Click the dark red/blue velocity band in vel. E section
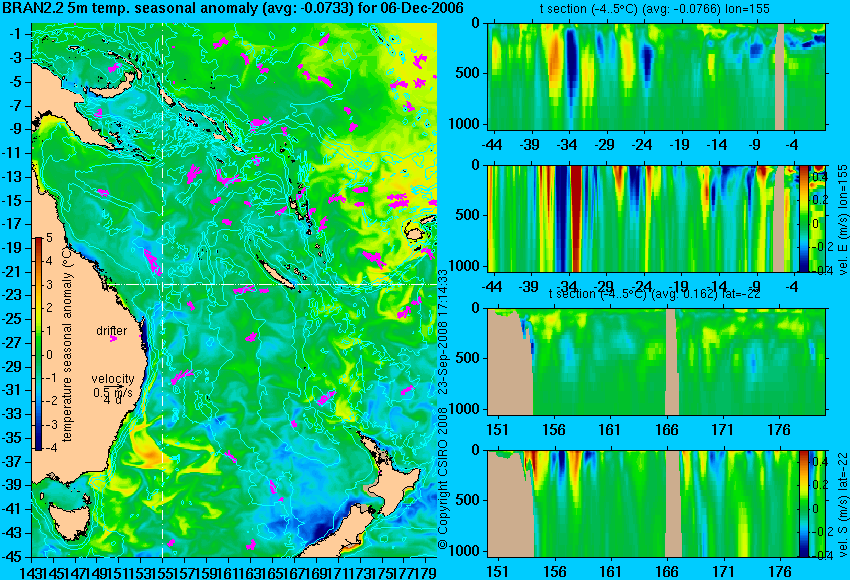This screenshot has height=580, width=850. tap(569, 218)
